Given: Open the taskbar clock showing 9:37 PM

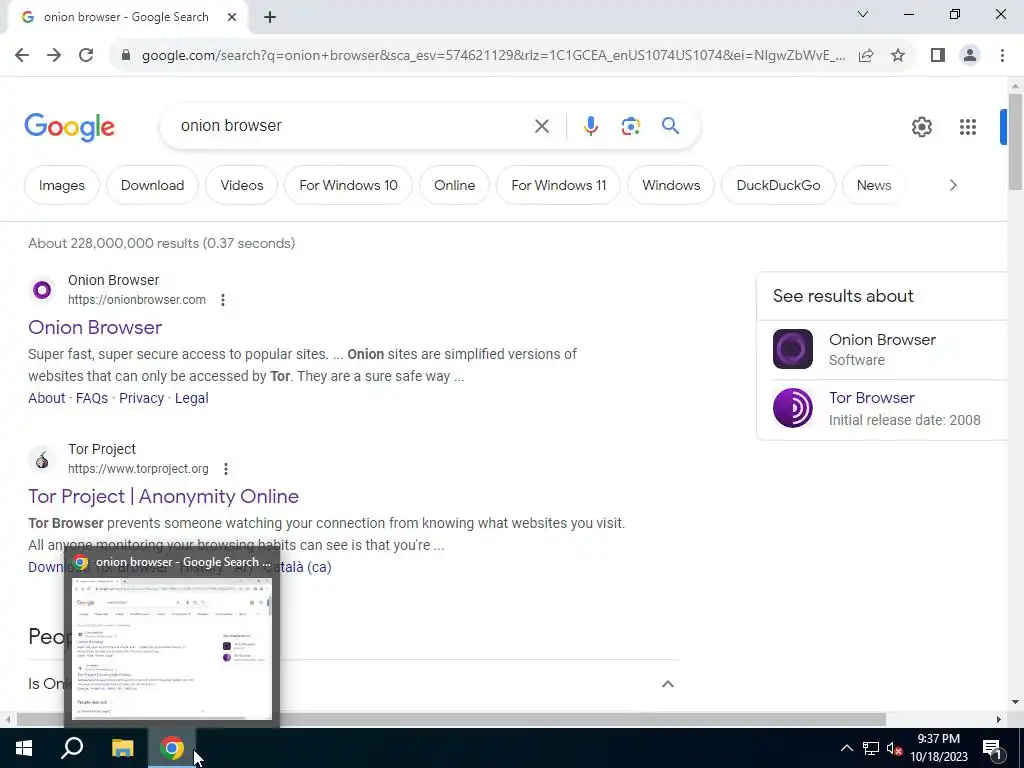Looking at the screenshot, I should point(938,748).
